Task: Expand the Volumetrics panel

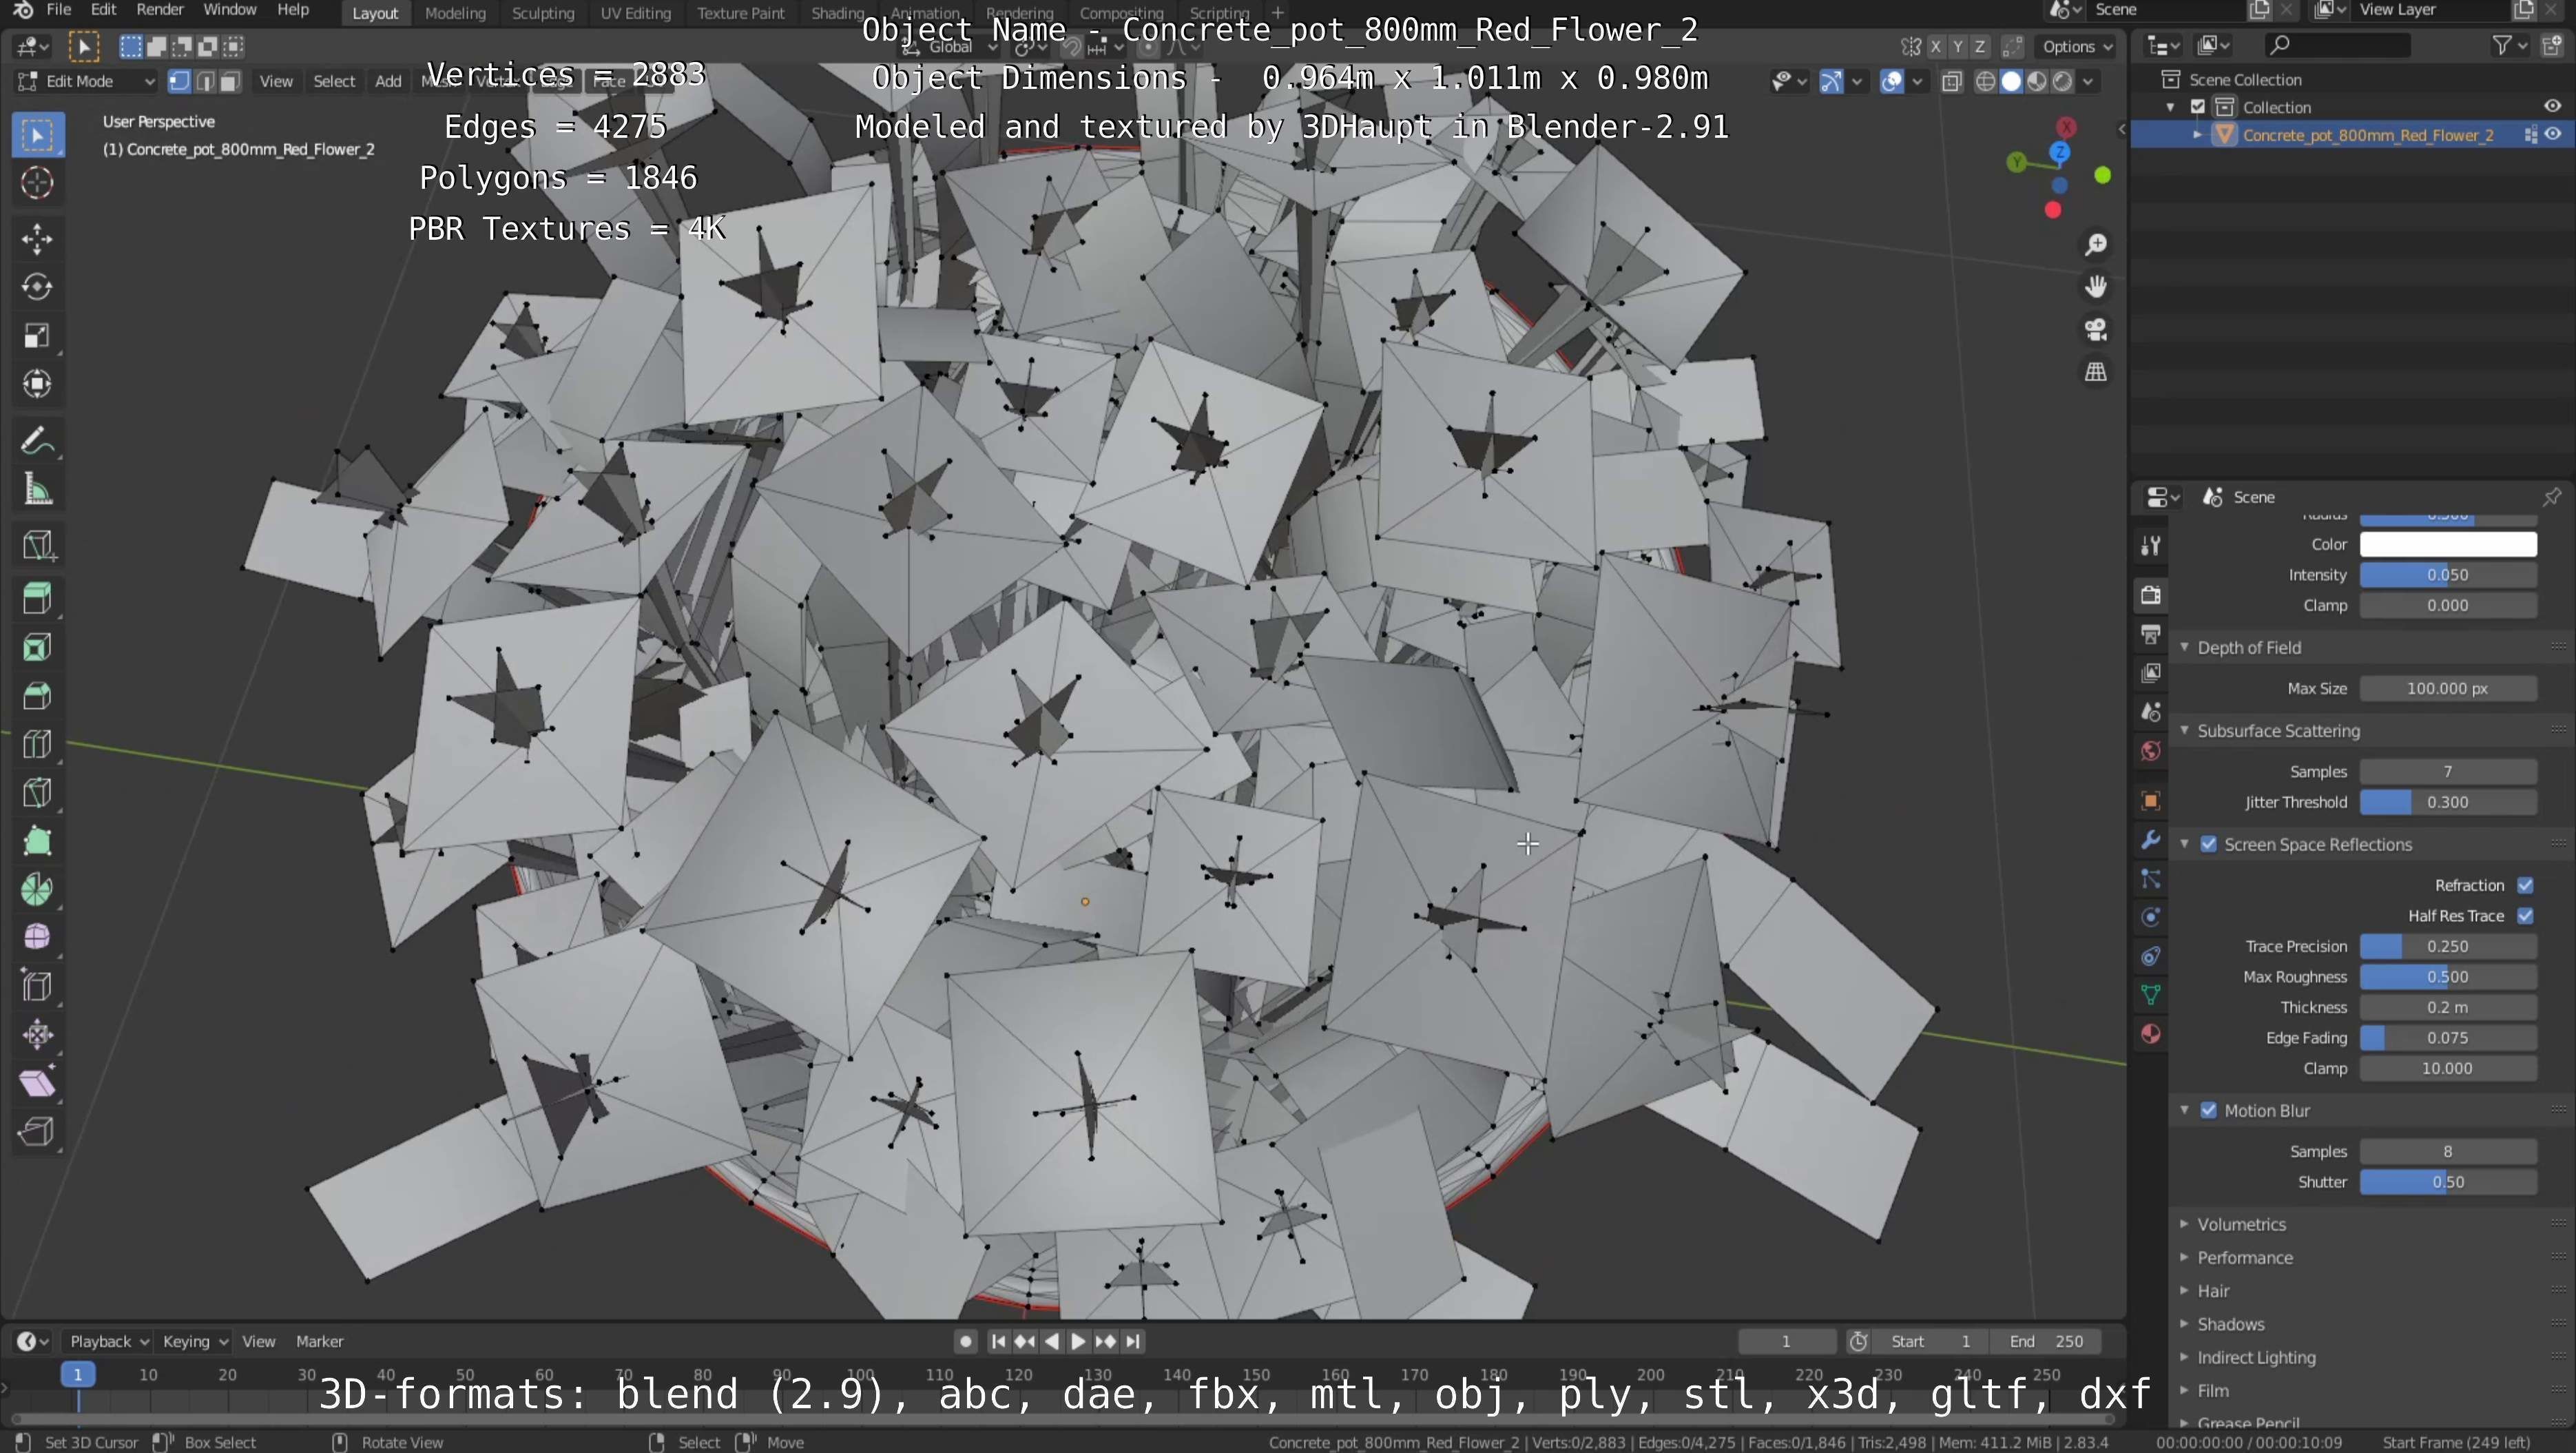Action: click(2241, 1224)
